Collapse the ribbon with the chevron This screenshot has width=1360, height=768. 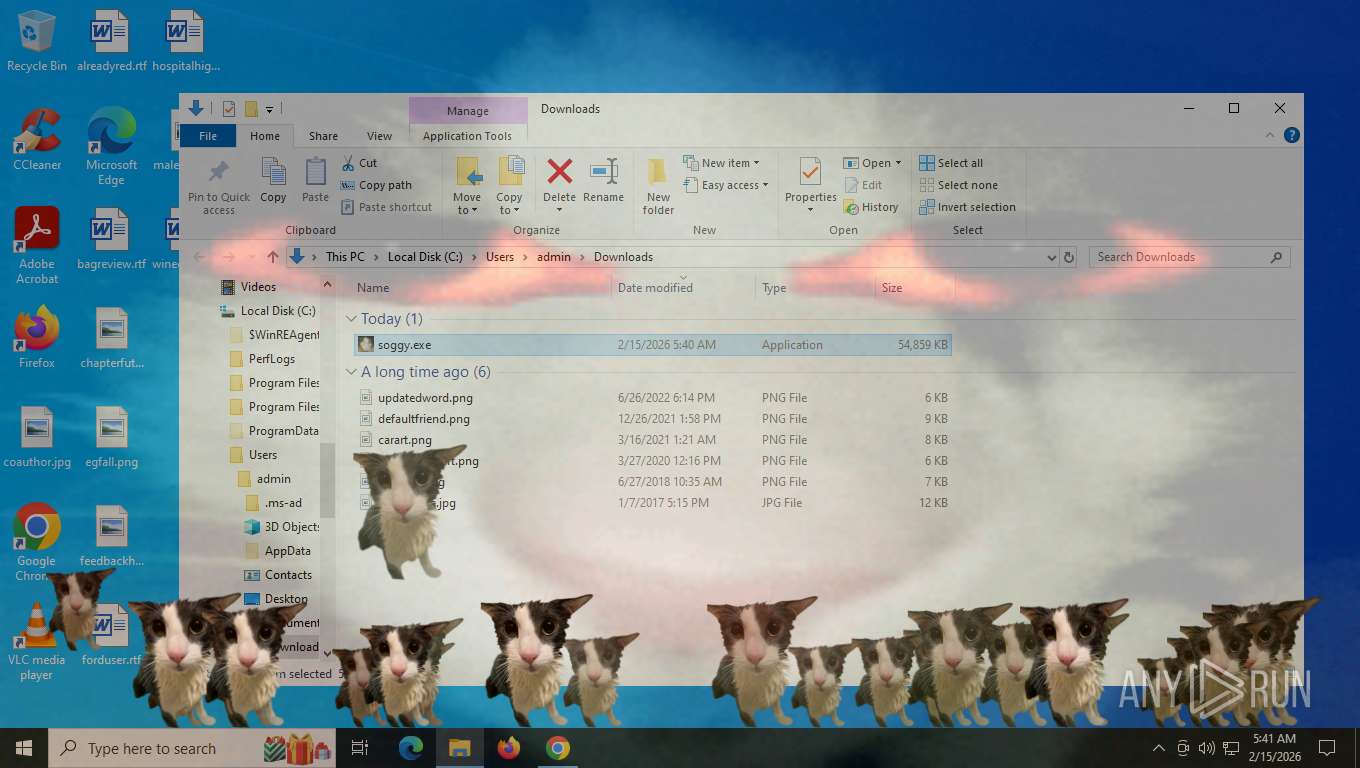(x=1271, y=136)
